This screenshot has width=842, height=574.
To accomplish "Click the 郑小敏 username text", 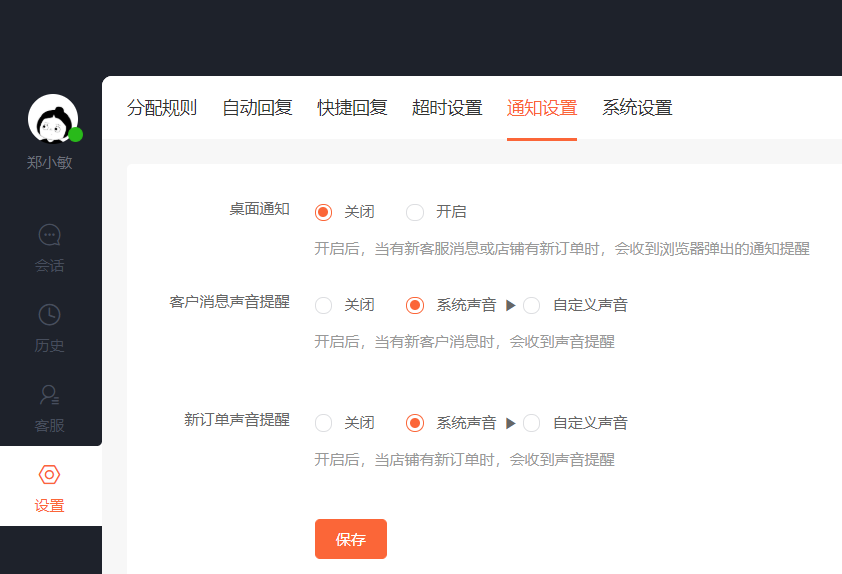I will pyautogui.click(x=49, y=162).
